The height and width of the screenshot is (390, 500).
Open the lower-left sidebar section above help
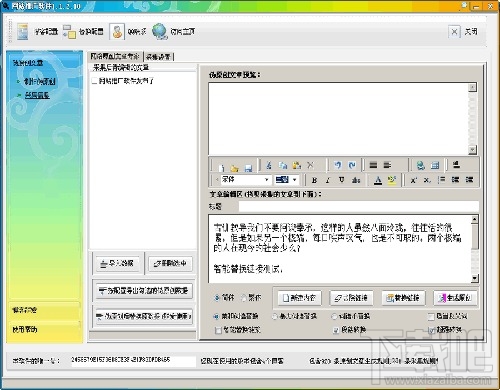pyautogui.click(x=44, y=310)
